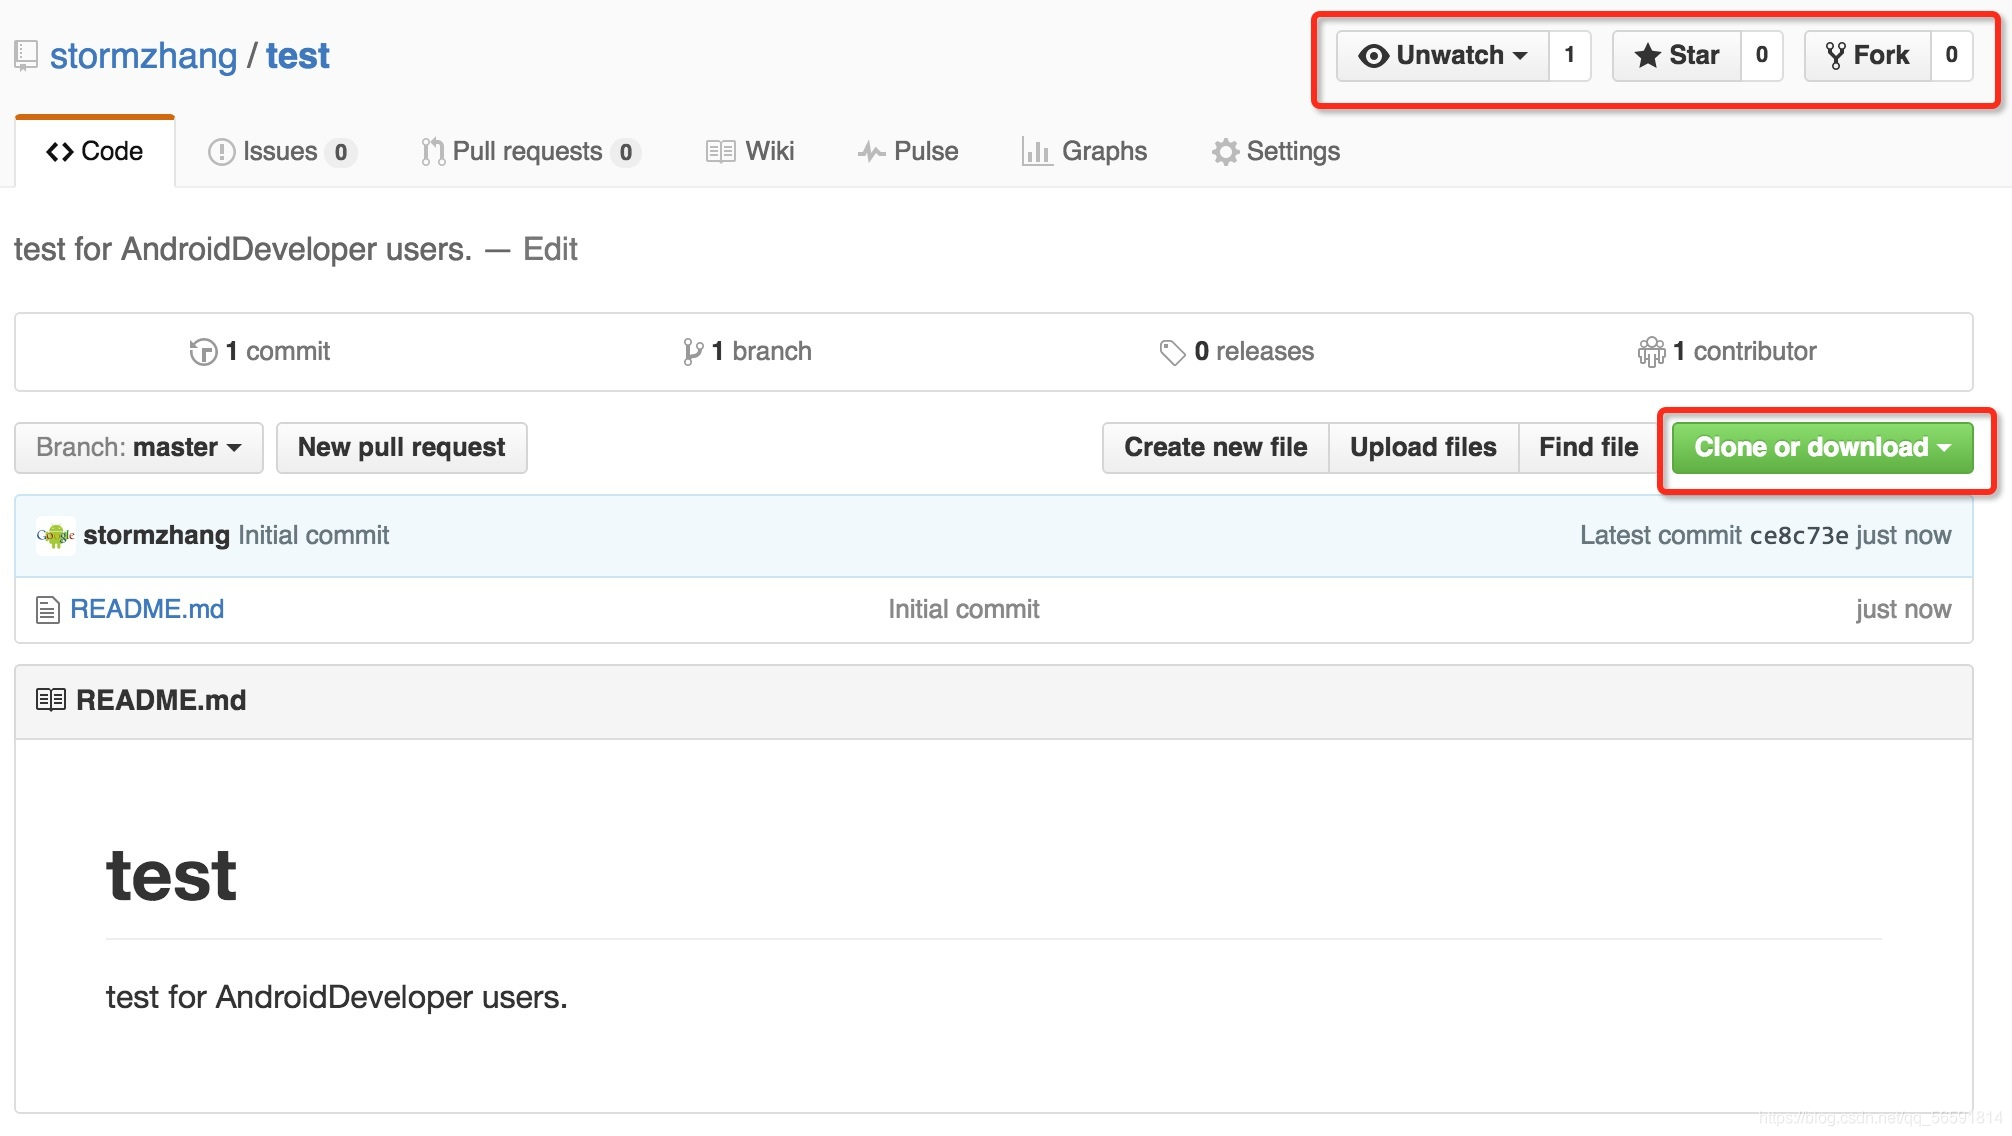Click the branch icon next to 1 branch

tap(692, 352)
